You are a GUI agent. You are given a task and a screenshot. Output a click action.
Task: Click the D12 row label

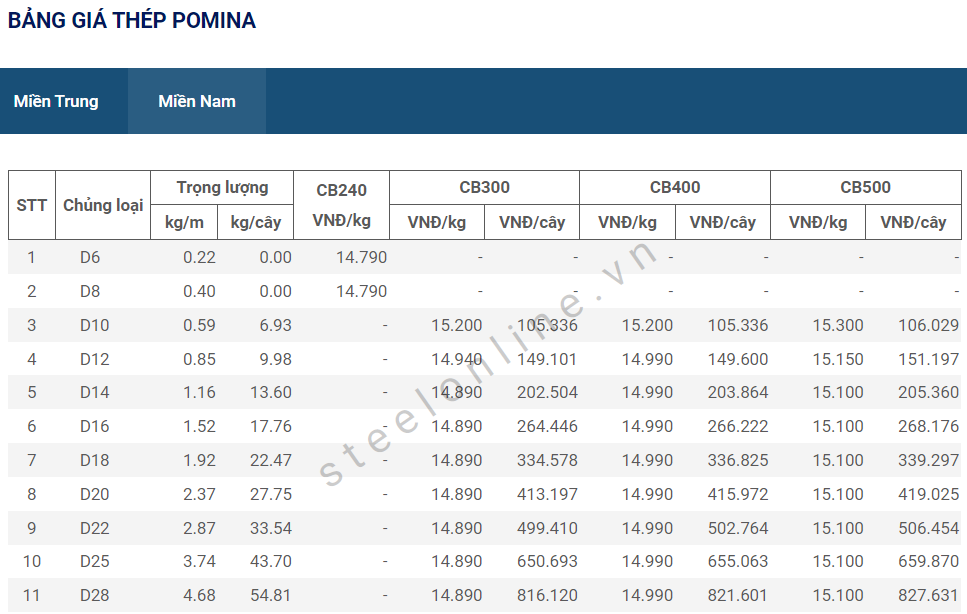click(x=94, y=359)
